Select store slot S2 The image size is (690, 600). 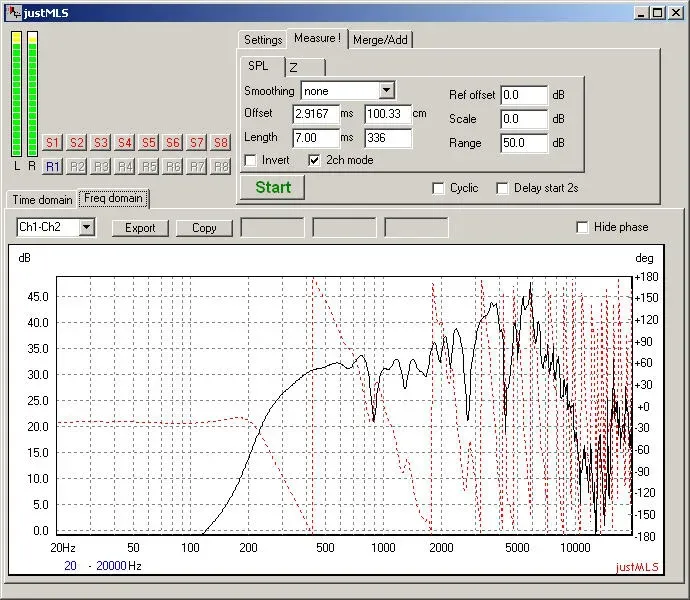tap(77, 143)
